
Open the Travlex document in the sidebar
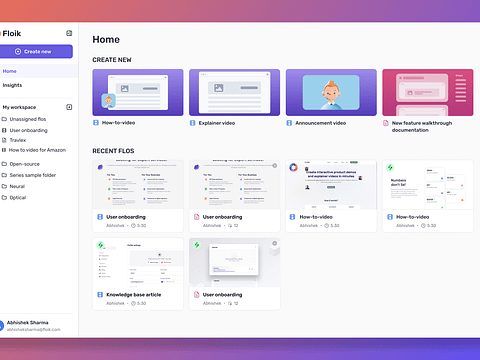(14, 140)
